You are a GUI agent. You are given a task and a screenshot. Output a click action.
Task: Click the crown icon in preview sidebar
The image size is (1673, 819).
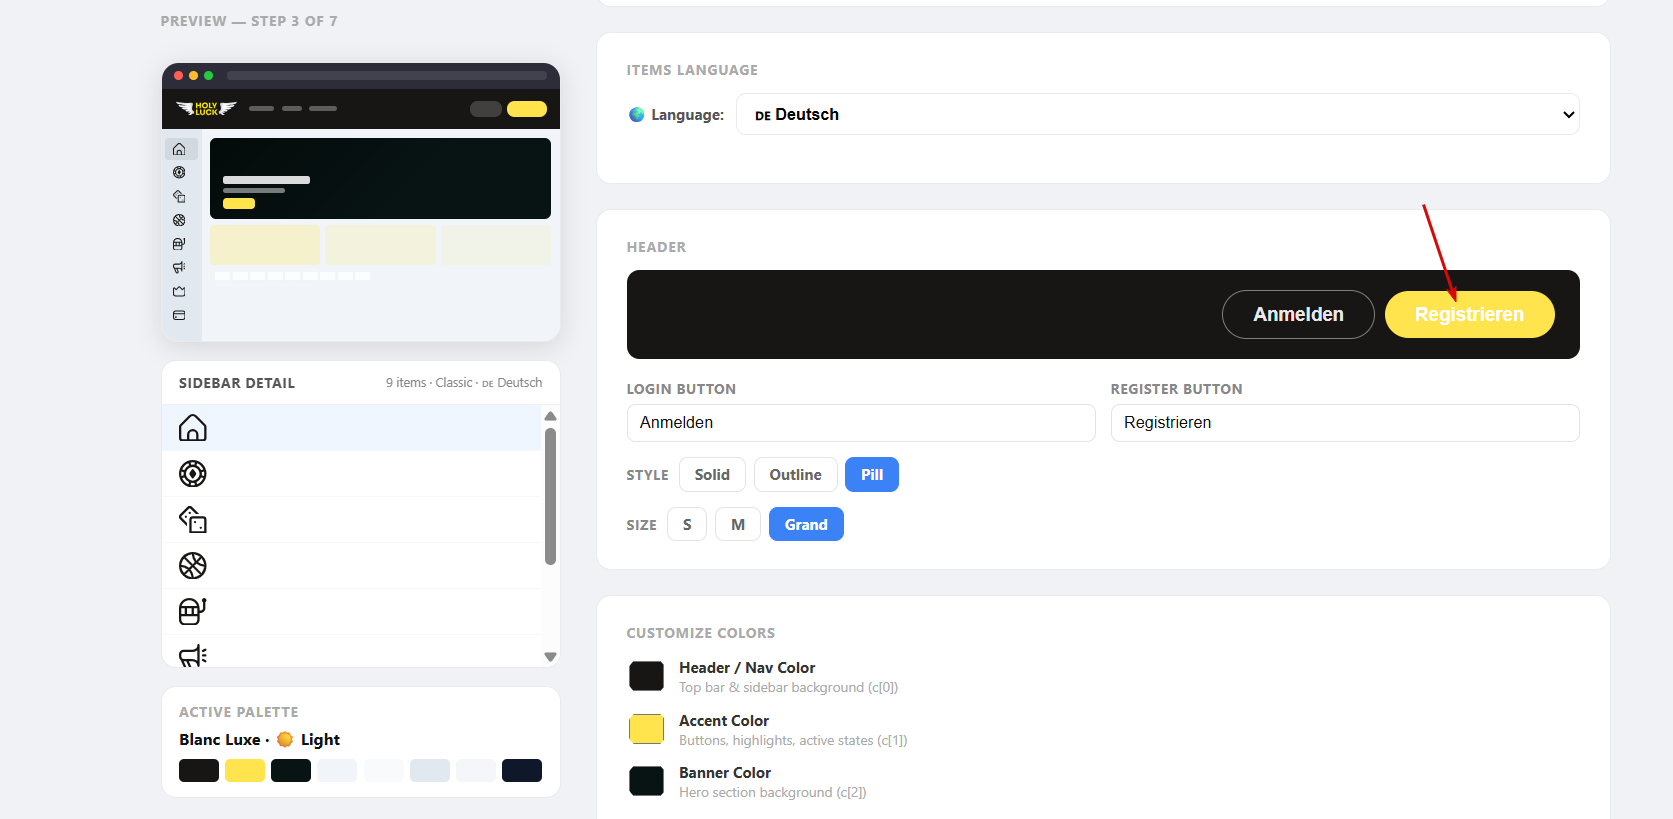(179, 291)
